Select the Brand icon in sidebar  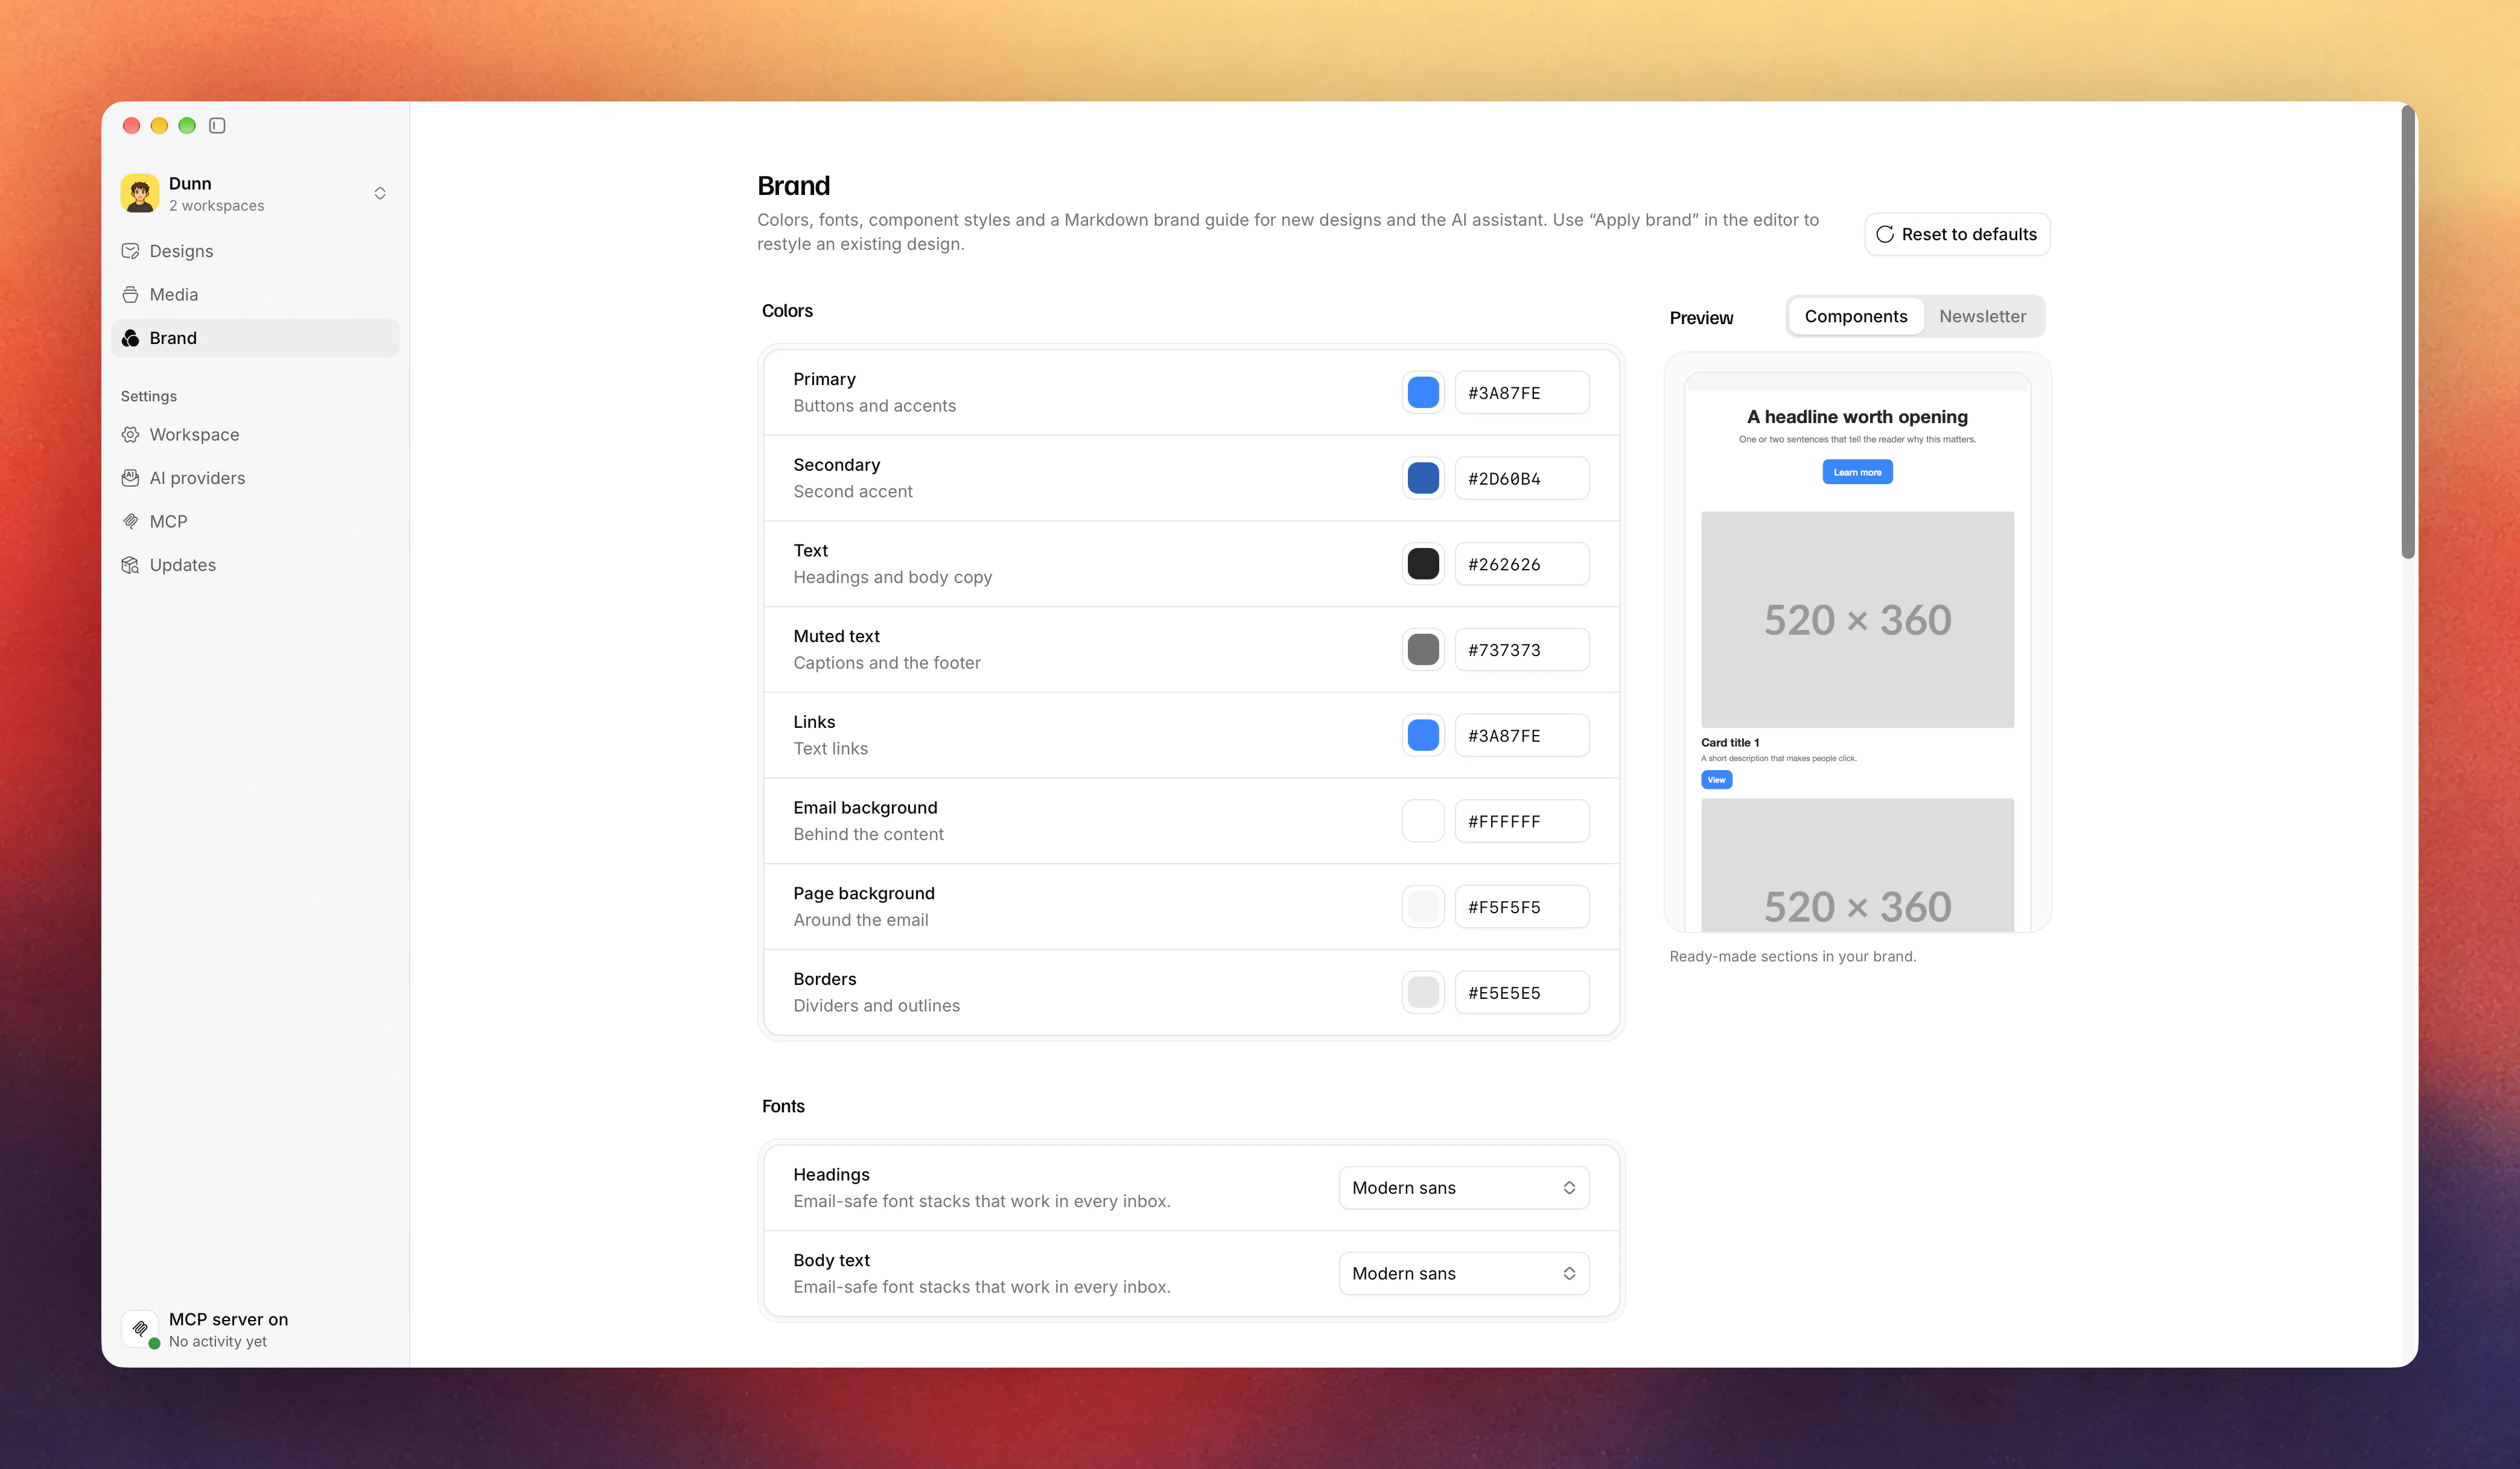coord(130,338)
